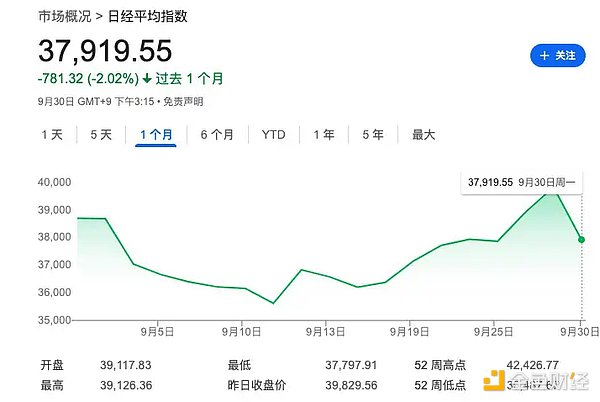Select the 5 天 range tab
This screenshot has width=600, height=402.
(101, 135)
